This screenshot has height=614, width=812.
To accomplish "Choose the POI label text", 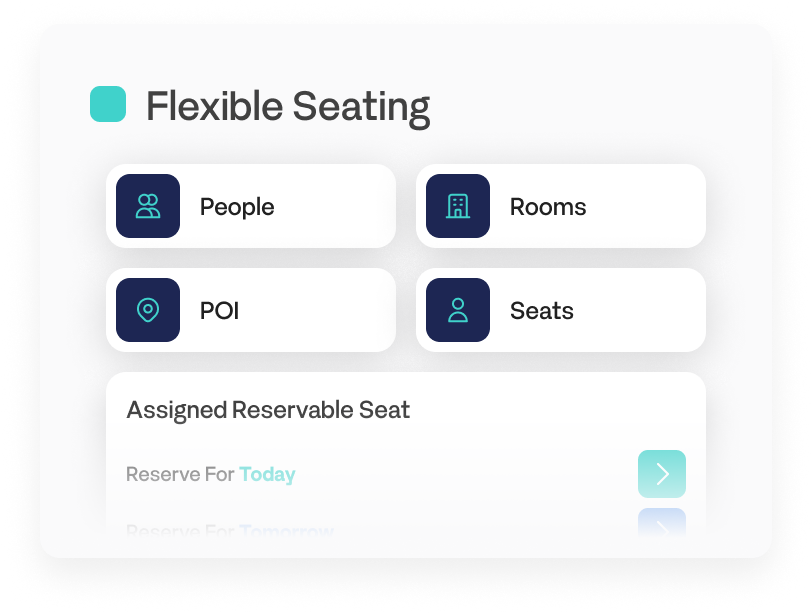I will 220,311.
